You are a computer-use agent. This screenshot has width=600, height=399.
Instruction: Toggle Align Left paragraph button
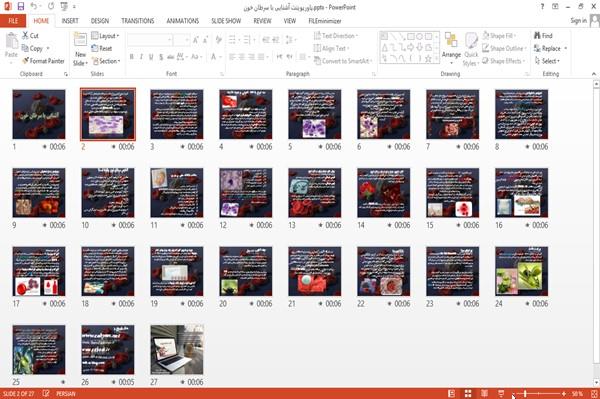point(232,57)
